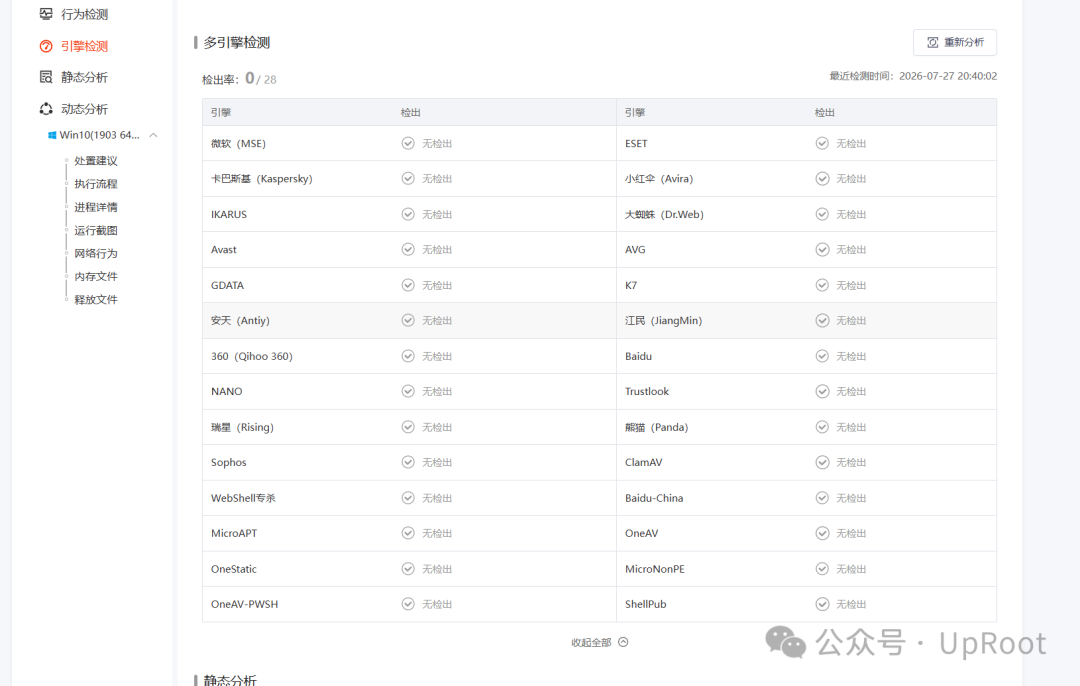Click the check icon for WebShell专杀

point(408,498)
